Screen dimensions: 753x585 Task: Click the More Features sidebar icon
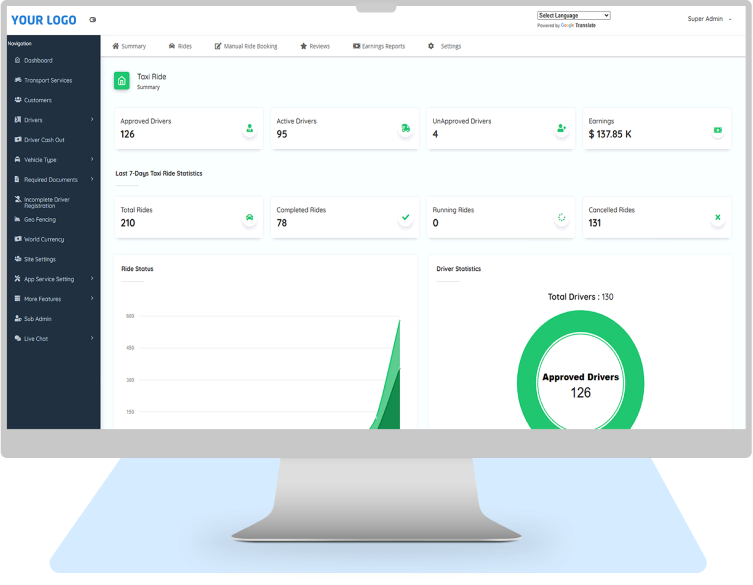point(18,298)
